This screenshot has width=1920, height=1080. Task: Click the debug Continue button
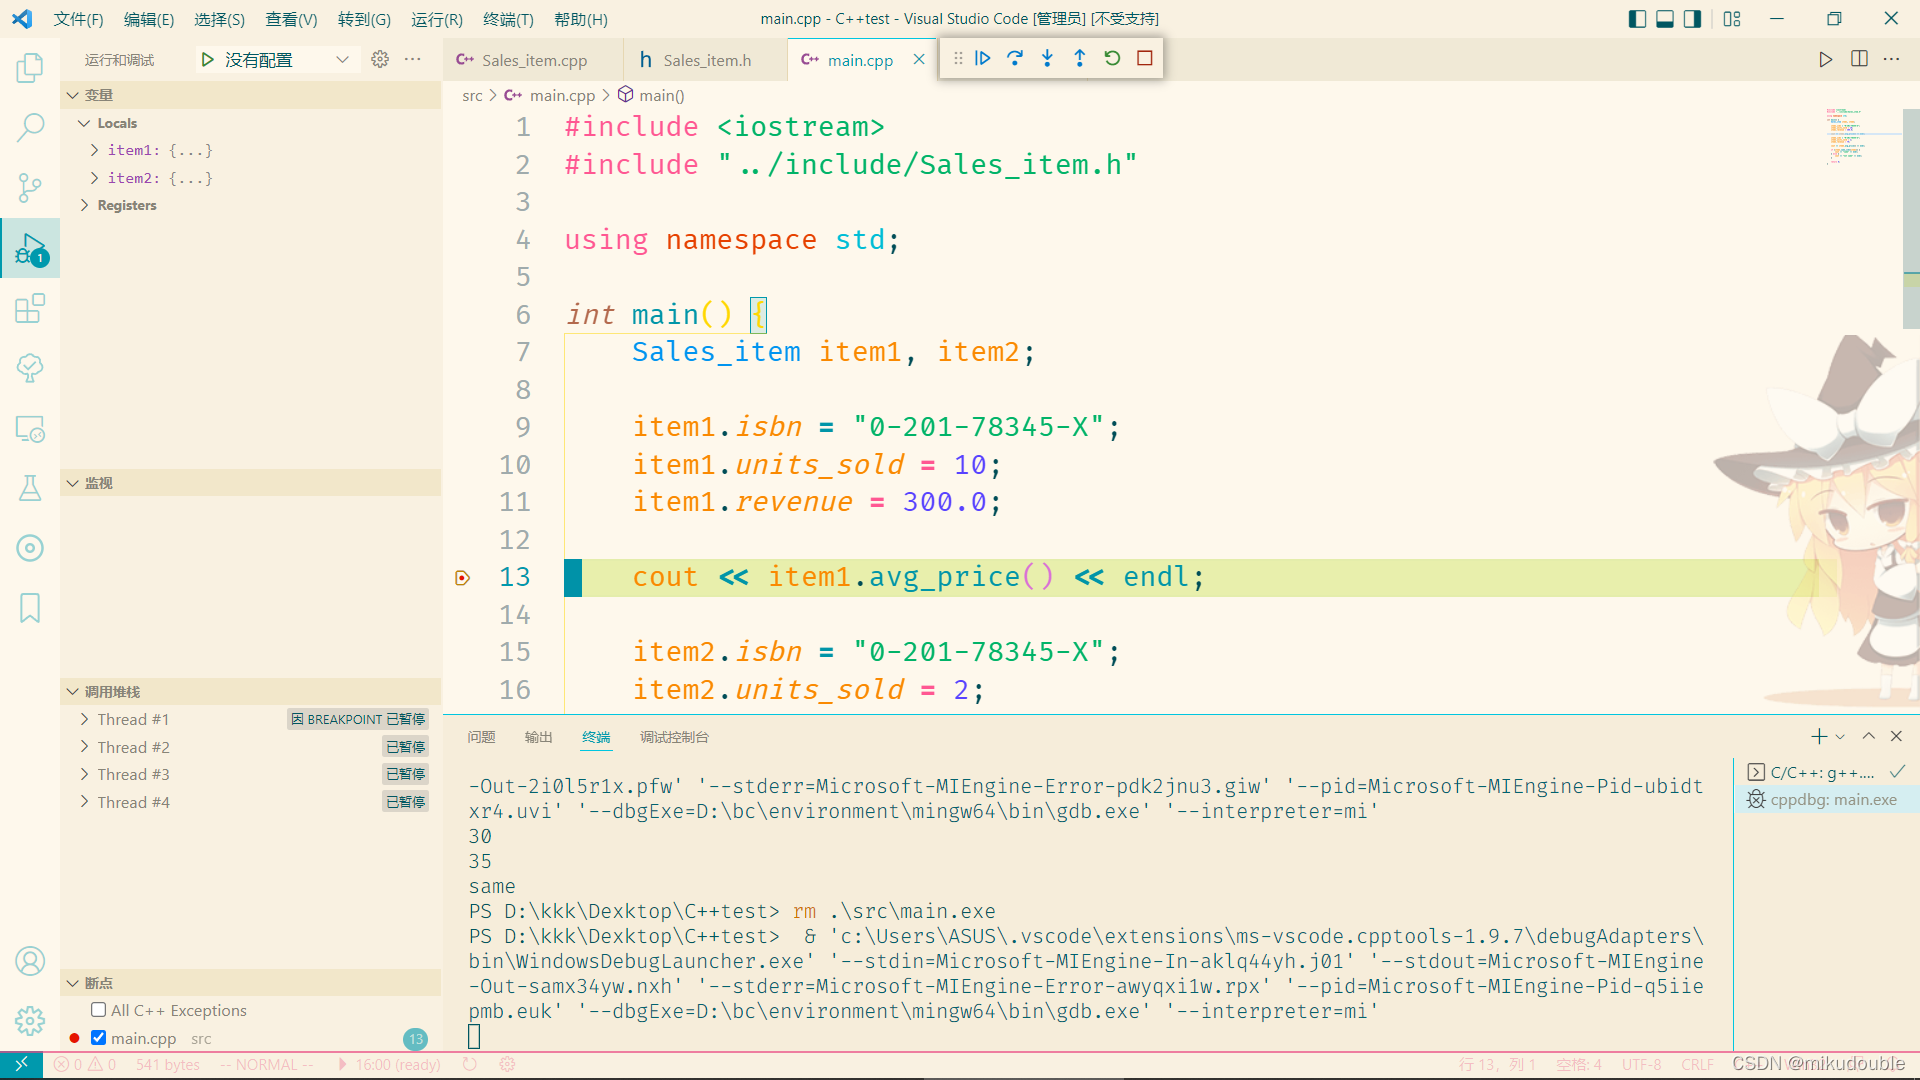click(x=982, y=59)
